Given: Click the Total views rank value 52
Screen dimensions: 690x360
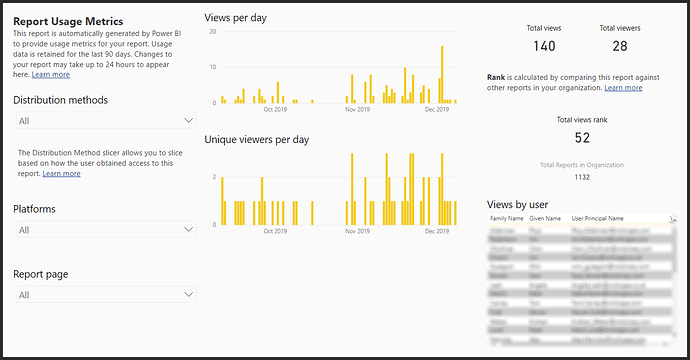Looking at the screenshot, I should 582,138.
